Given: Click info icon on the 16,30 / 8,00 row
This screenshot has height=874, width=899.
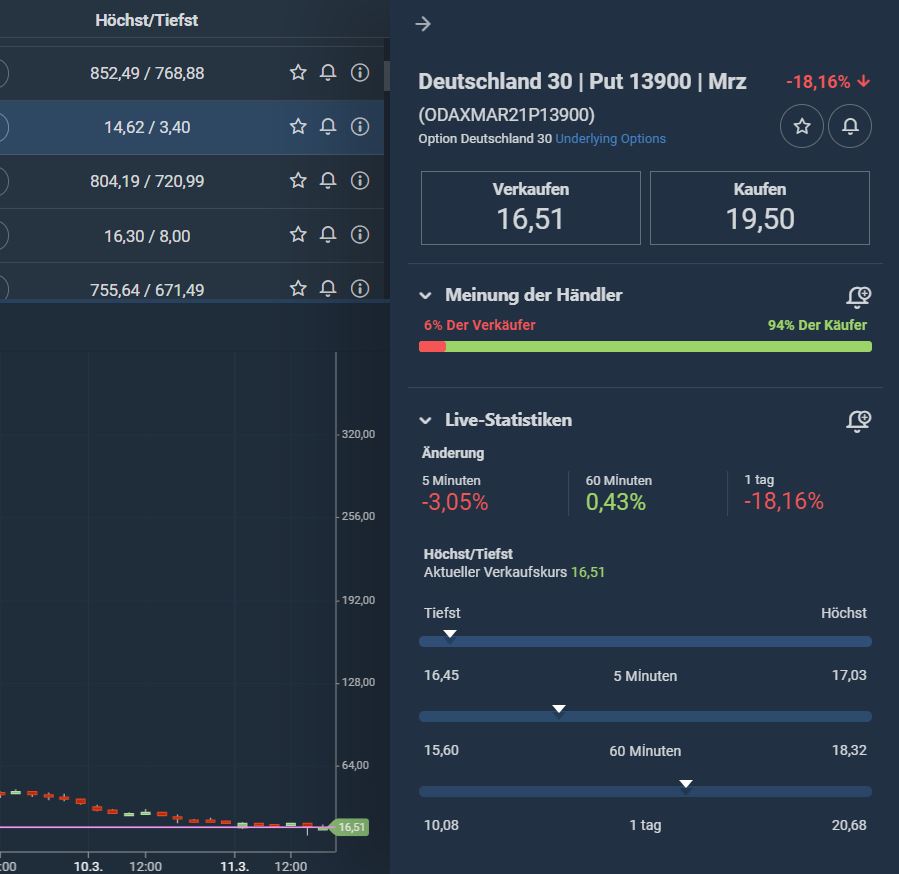Looking at the screenshot, I should point(359,235).
